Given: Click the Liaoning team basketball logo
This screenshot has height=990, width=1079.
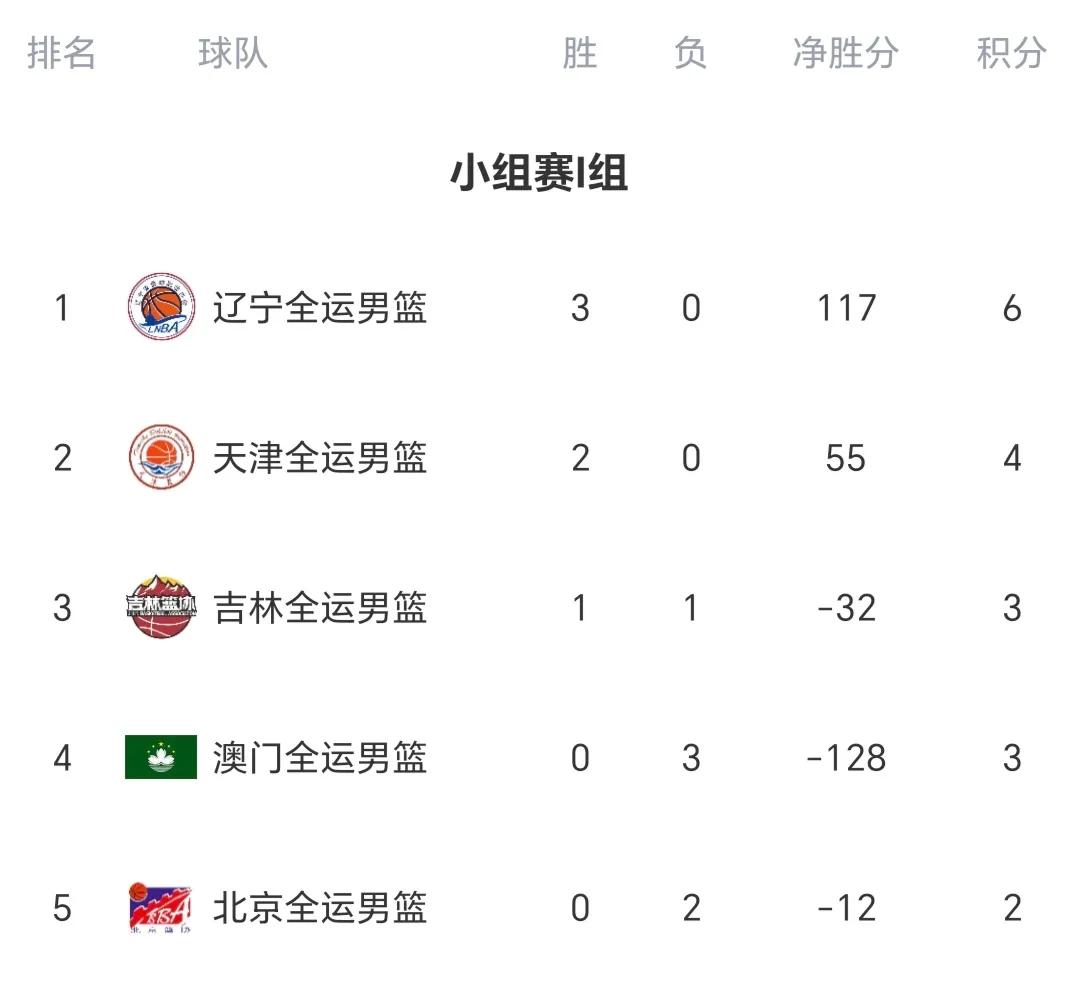Looking at the screenshot, I should click(x=160, y=307).
